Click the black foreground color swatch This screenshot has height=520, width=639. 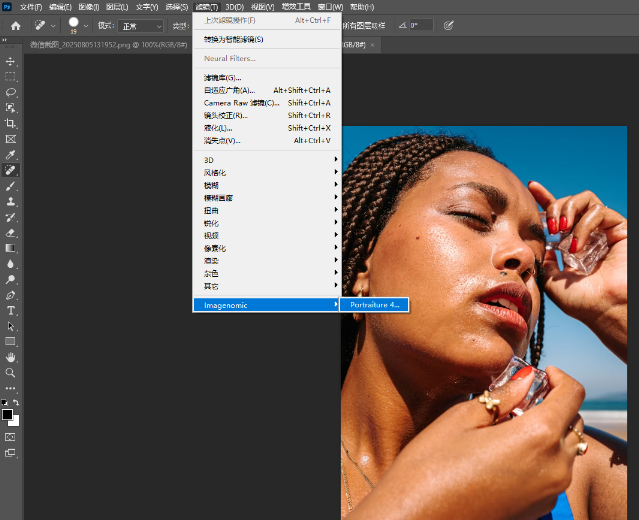7,413
